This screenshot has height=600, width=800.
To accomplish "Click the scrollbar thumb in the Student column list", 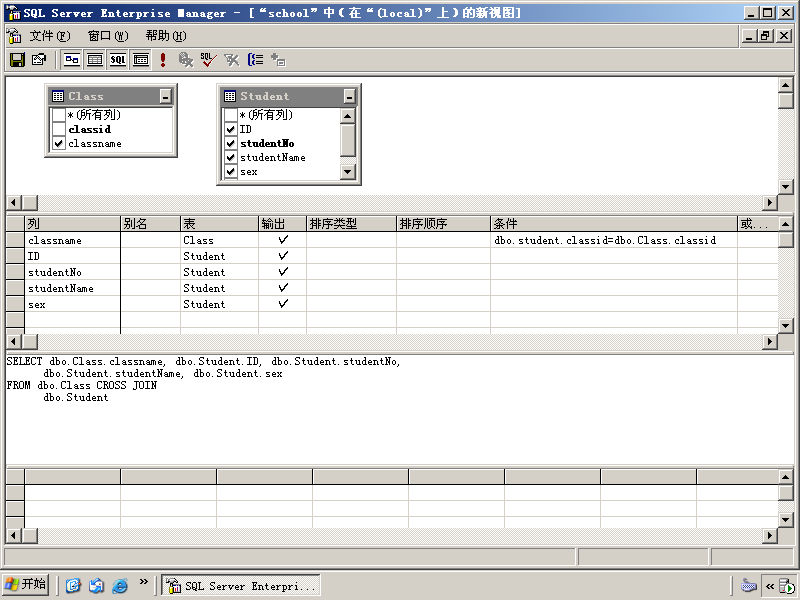I will [347, 139].
